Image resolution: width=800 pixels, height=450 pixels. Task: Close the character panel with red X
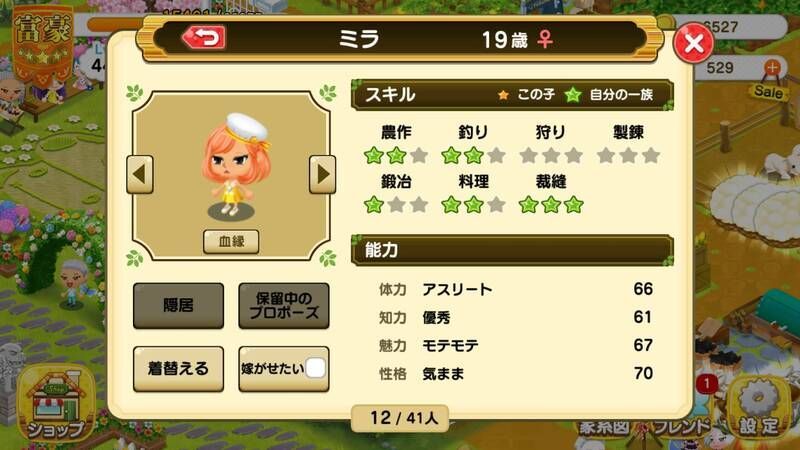tap(694, 43)
